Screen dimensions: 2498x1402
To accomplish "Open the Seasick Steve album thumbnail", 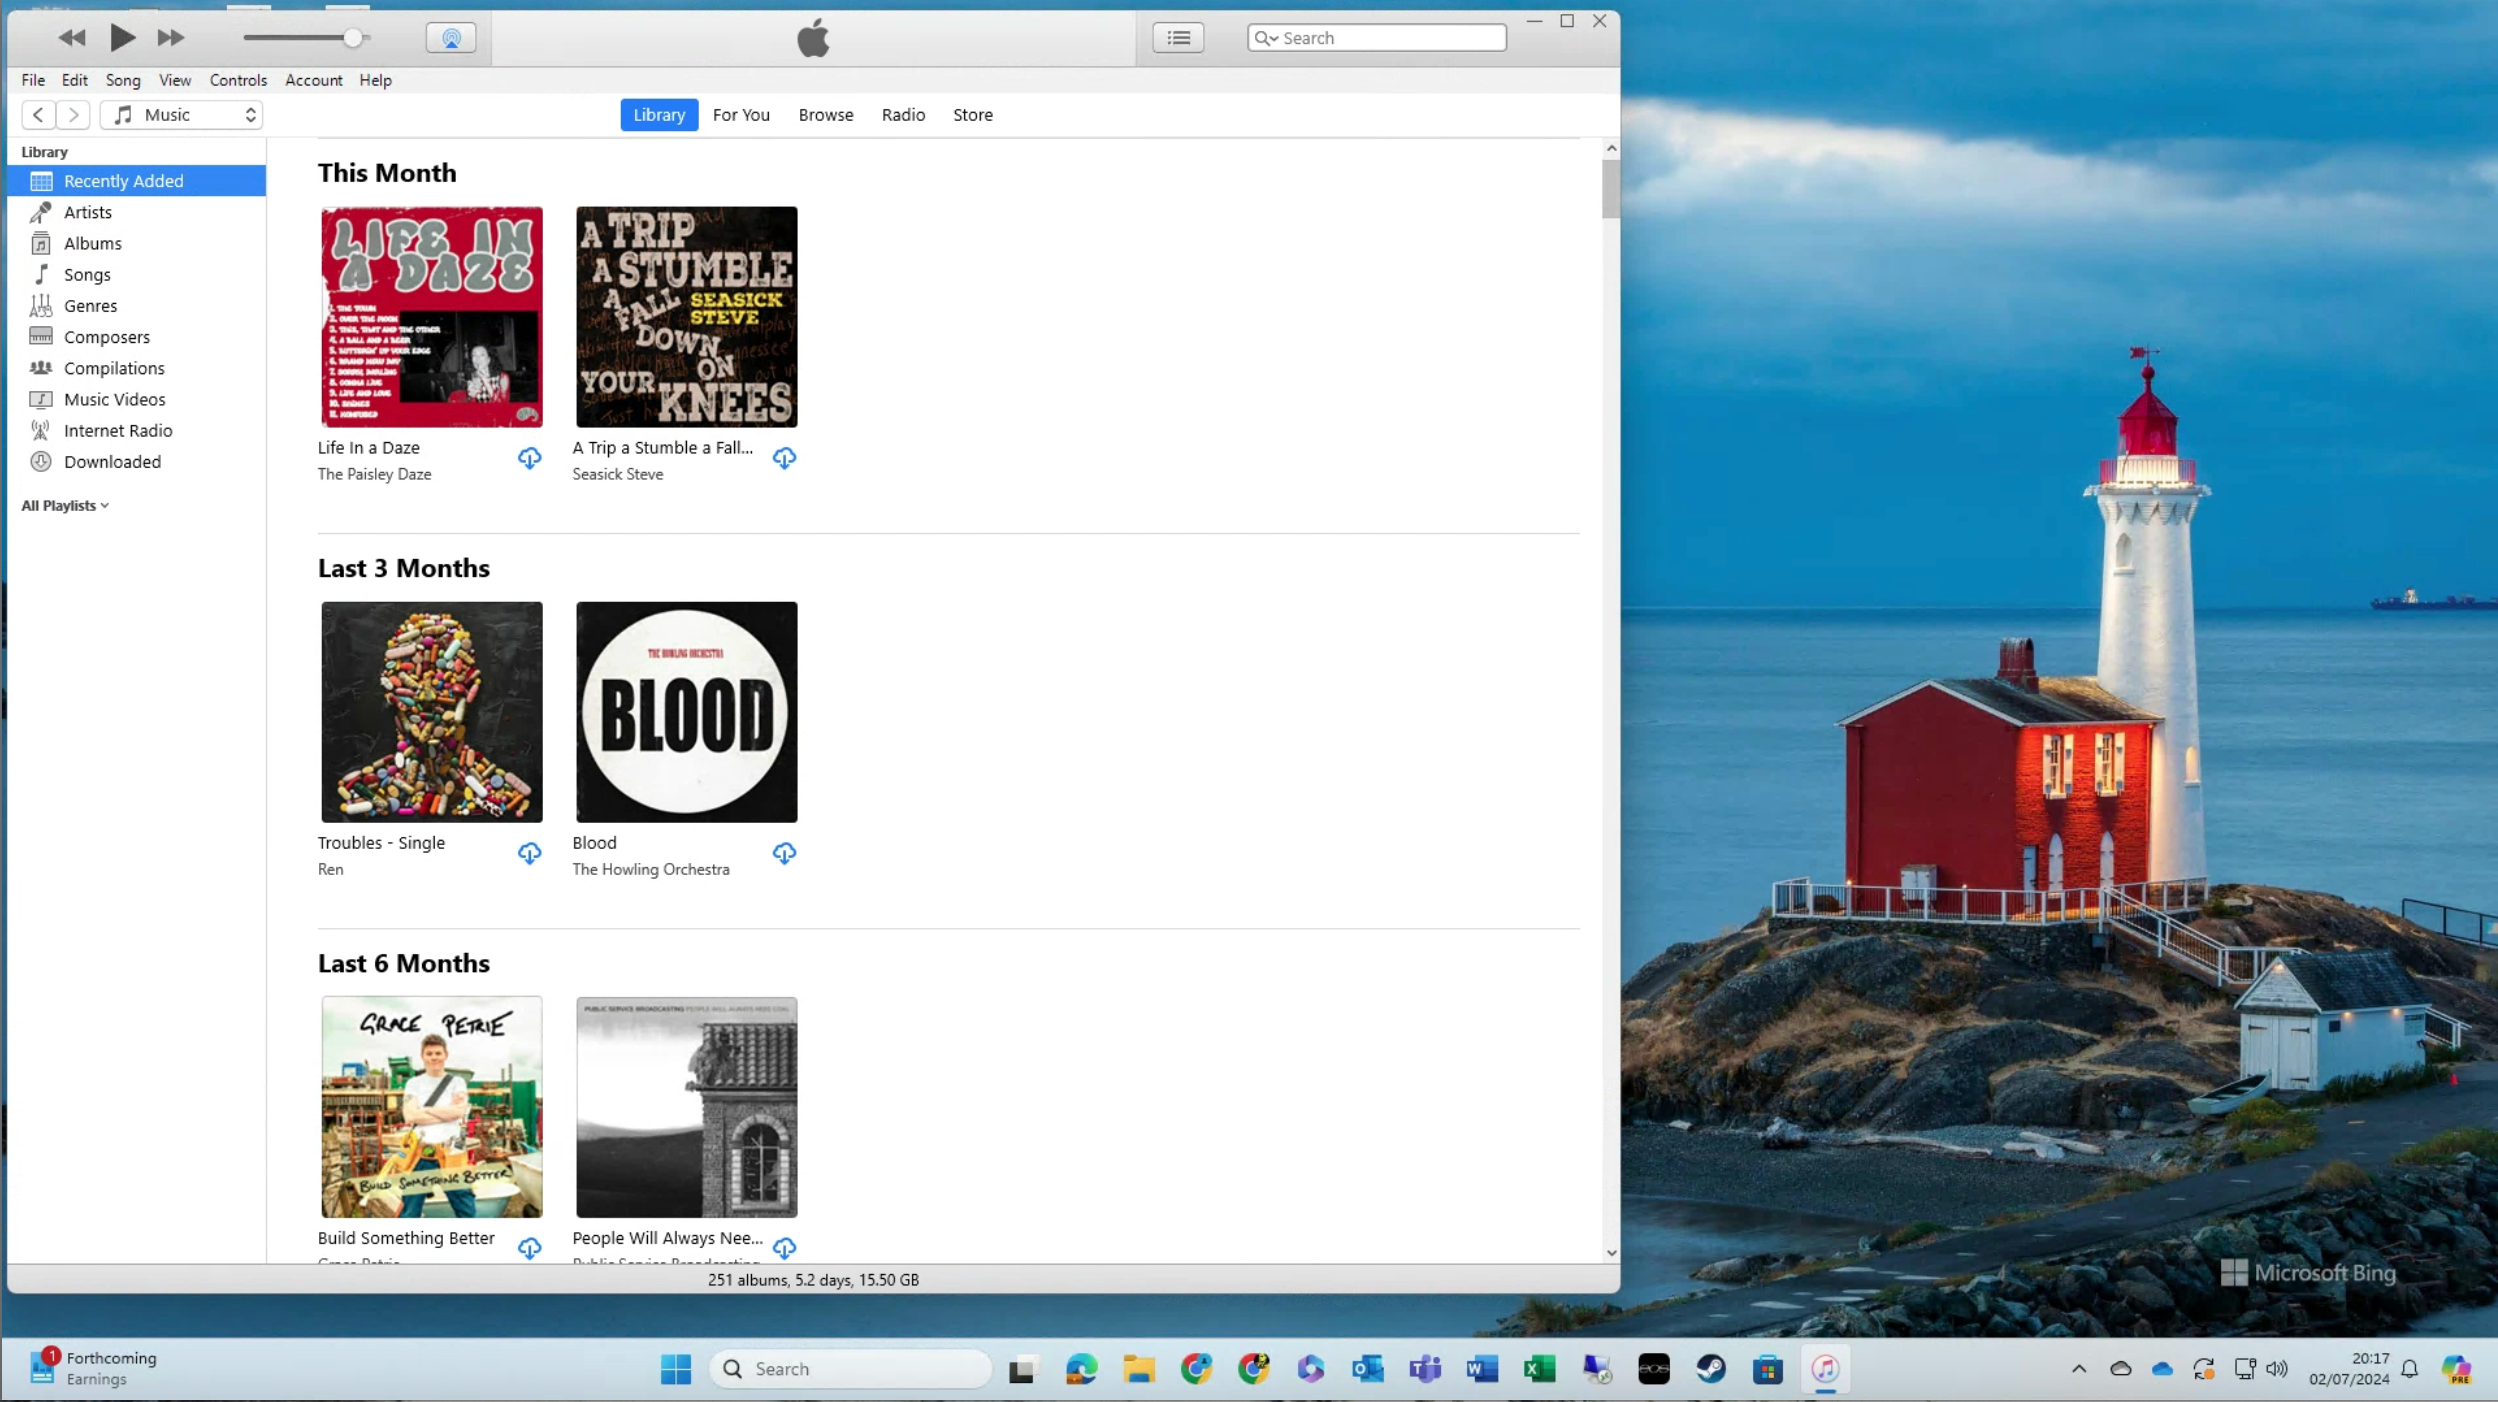I will 686,317.
